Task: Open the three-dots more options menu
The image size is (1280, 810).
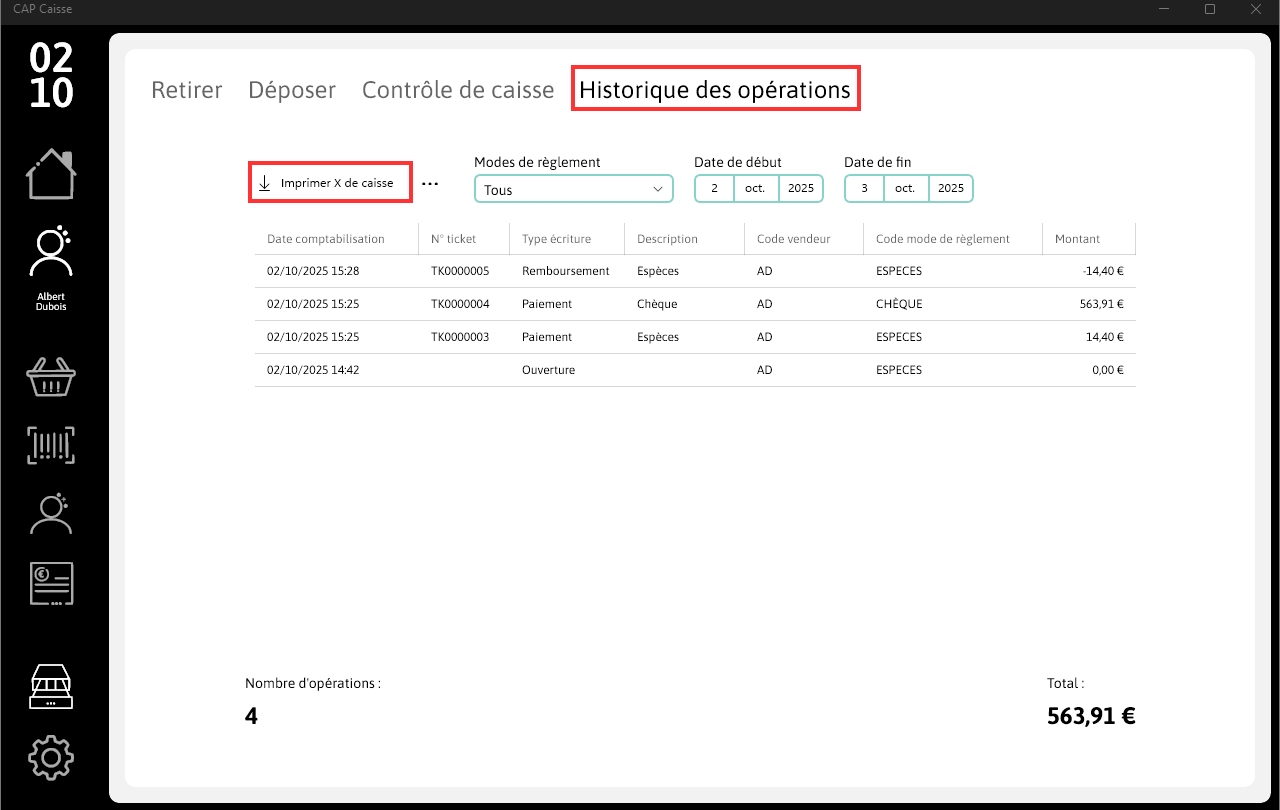Action: tap(430, 184)
